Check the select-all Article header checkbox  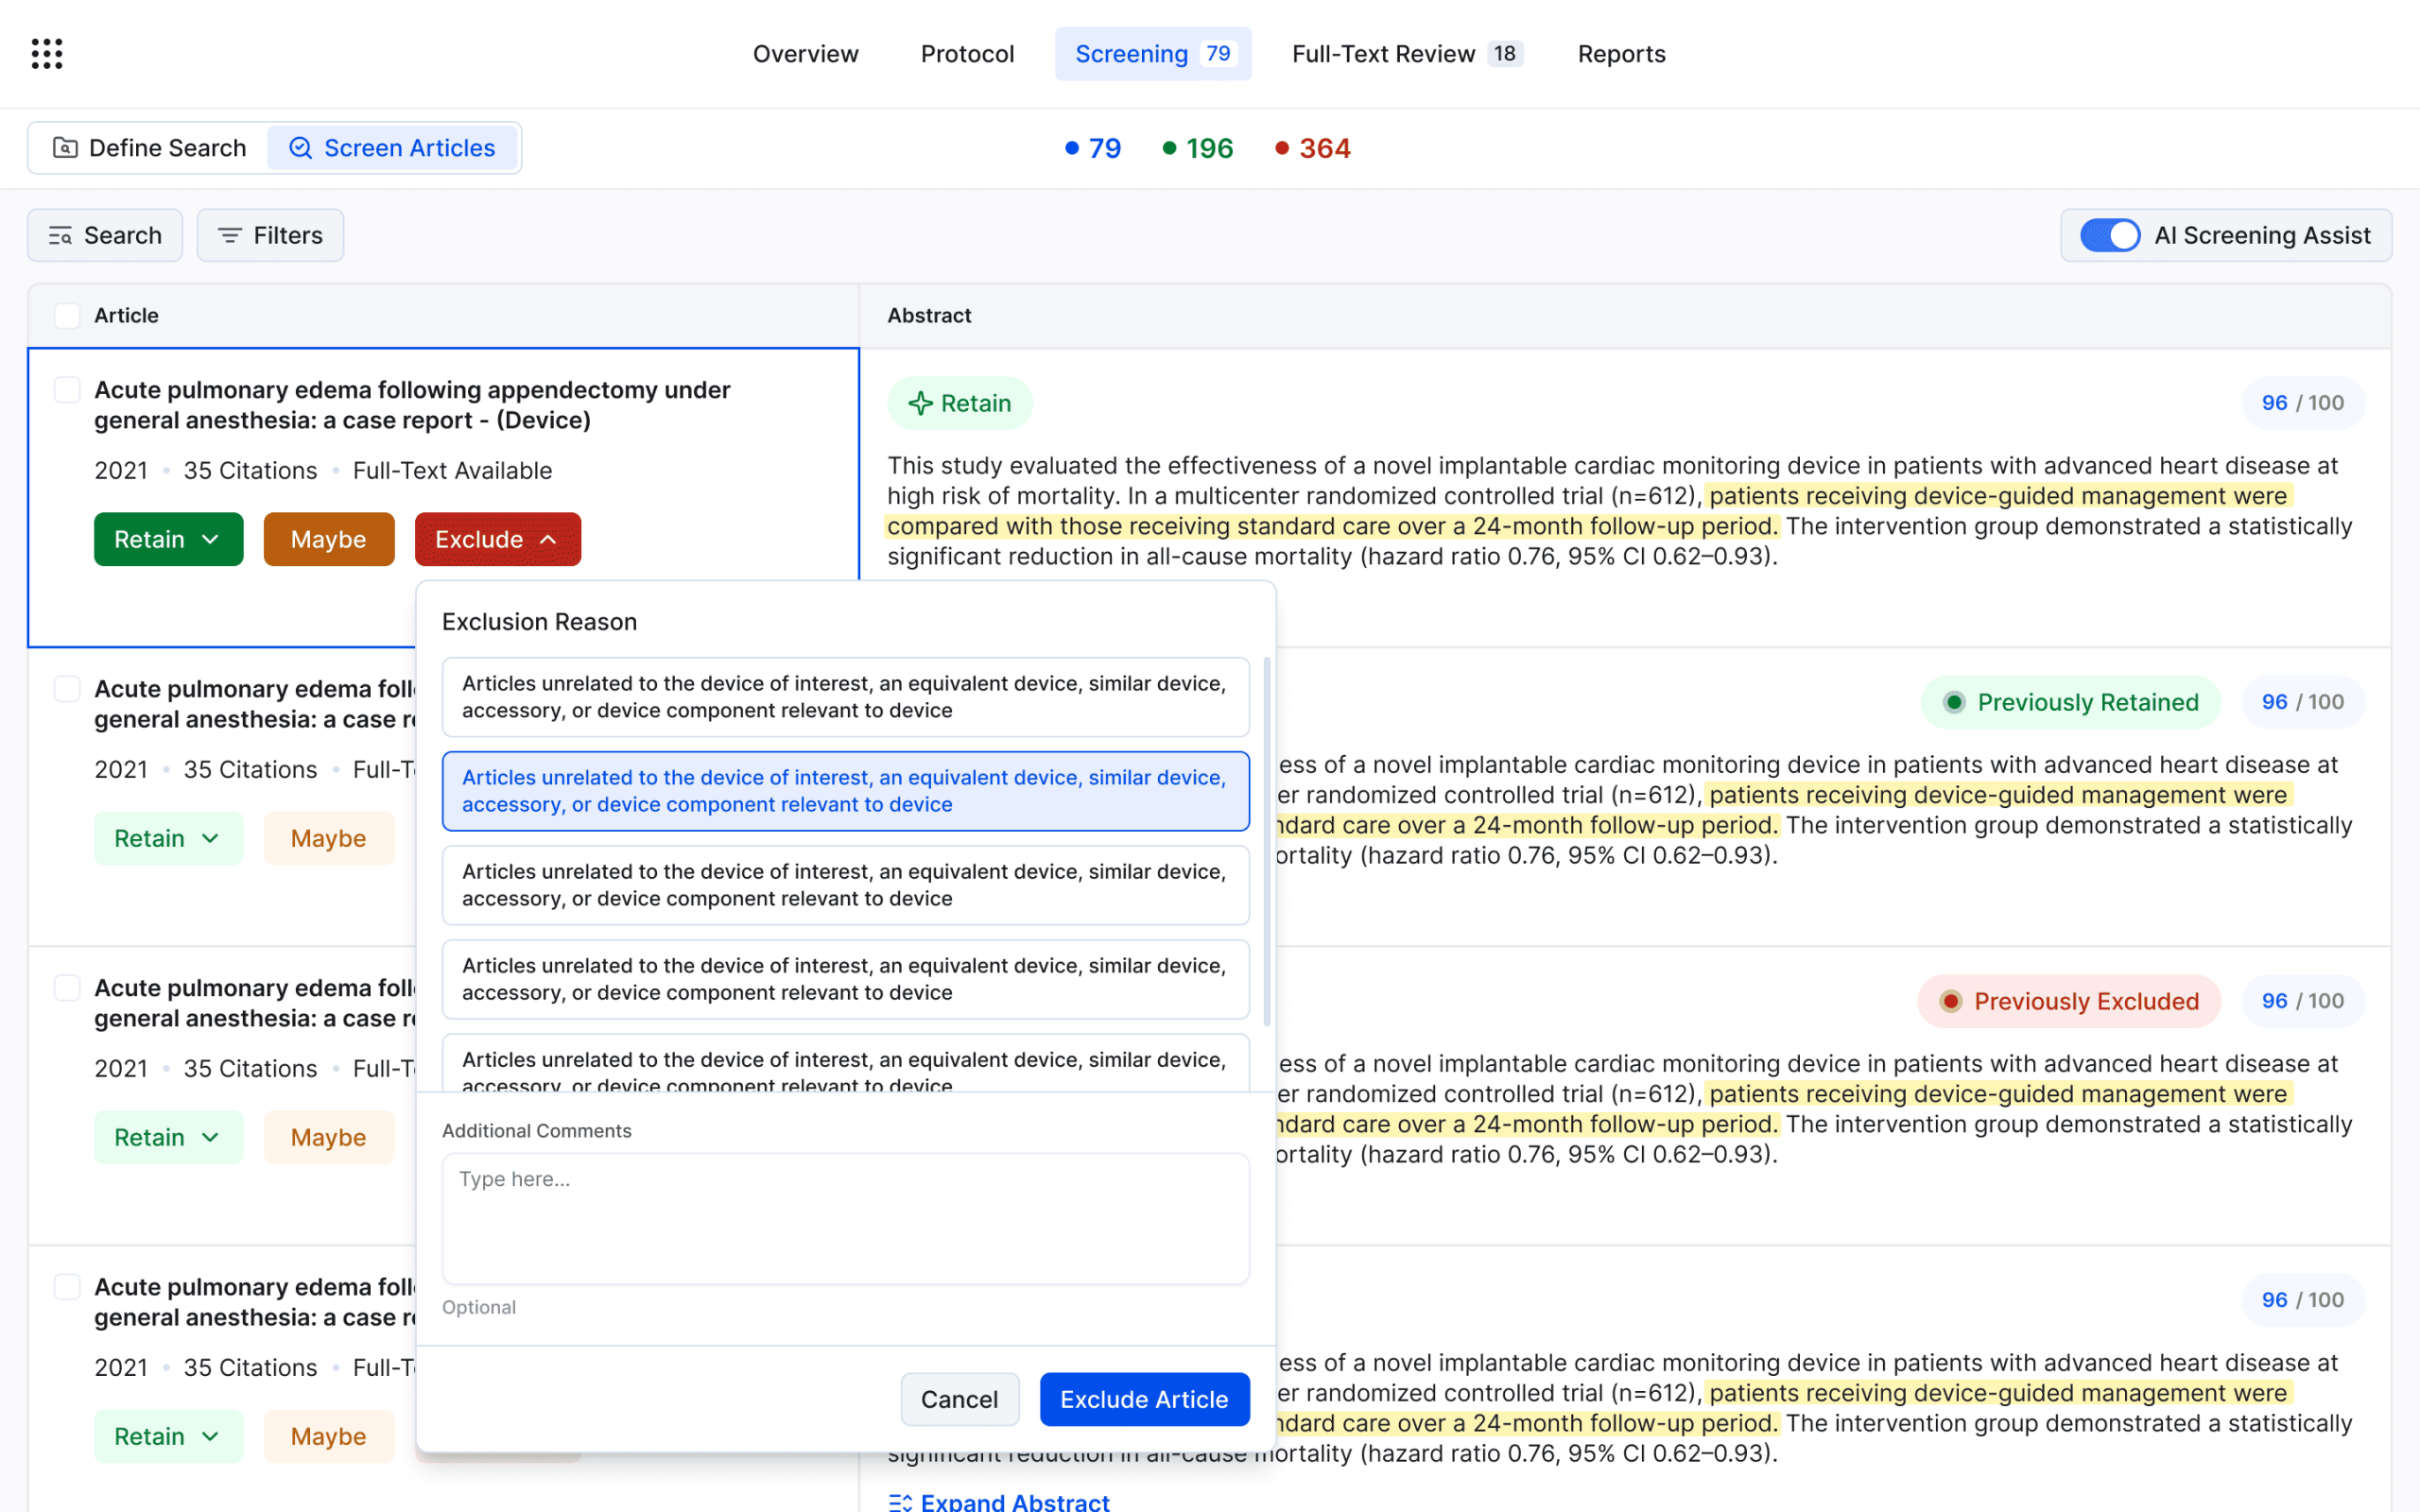tap(67, 316)
